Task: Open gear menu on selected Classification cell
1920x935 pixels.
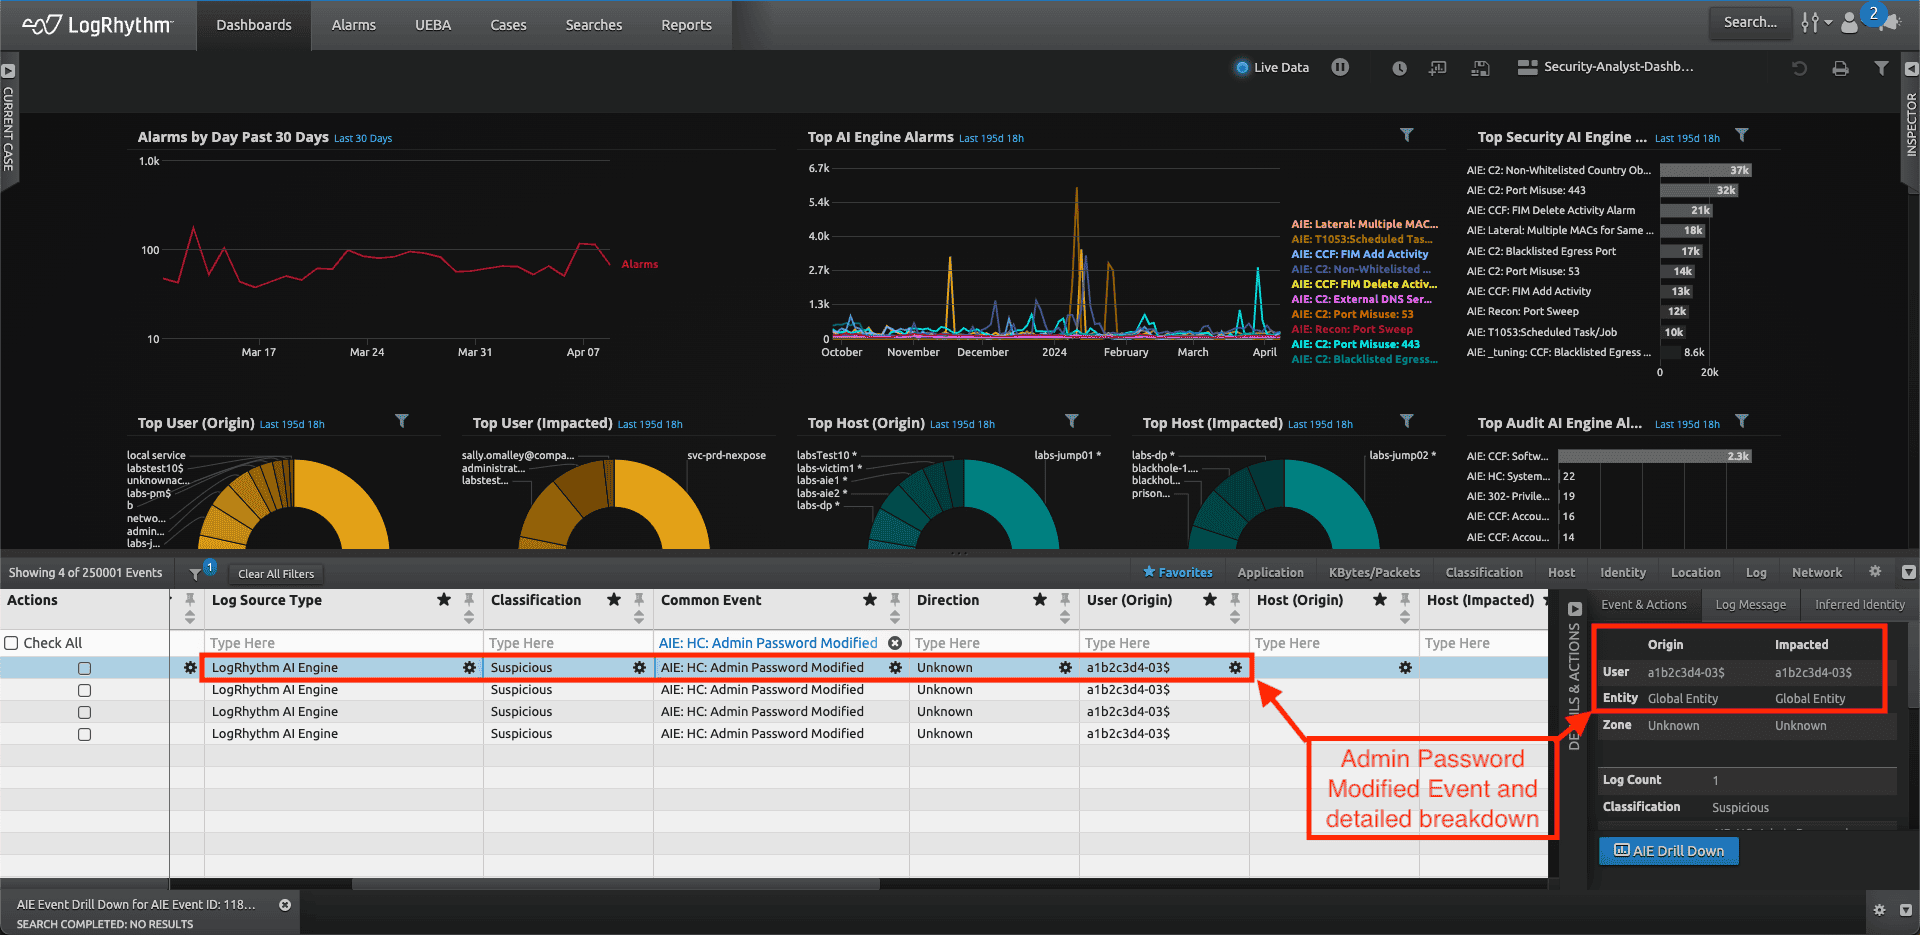Action: tap(639, 668)
